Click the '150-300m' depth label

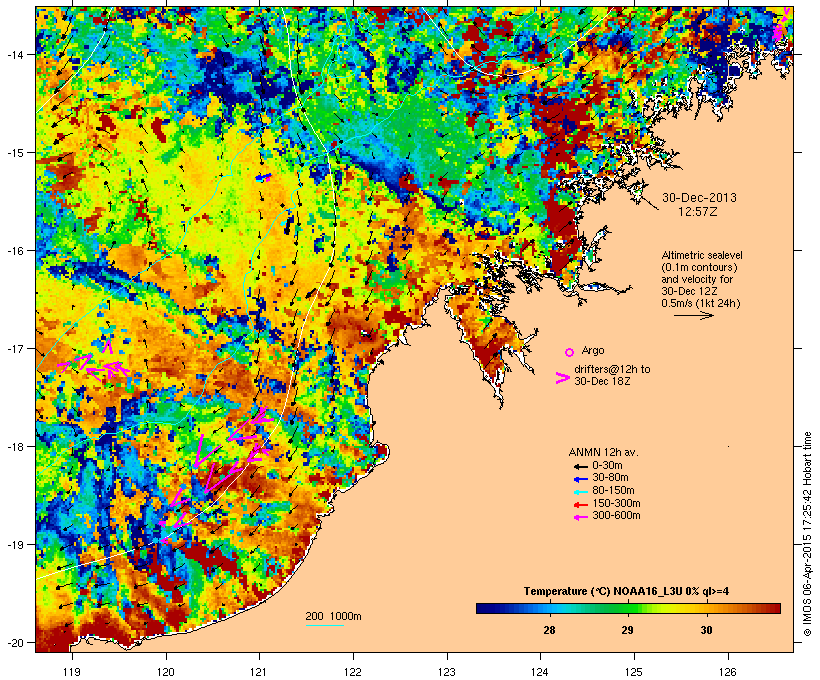[617, 504]
